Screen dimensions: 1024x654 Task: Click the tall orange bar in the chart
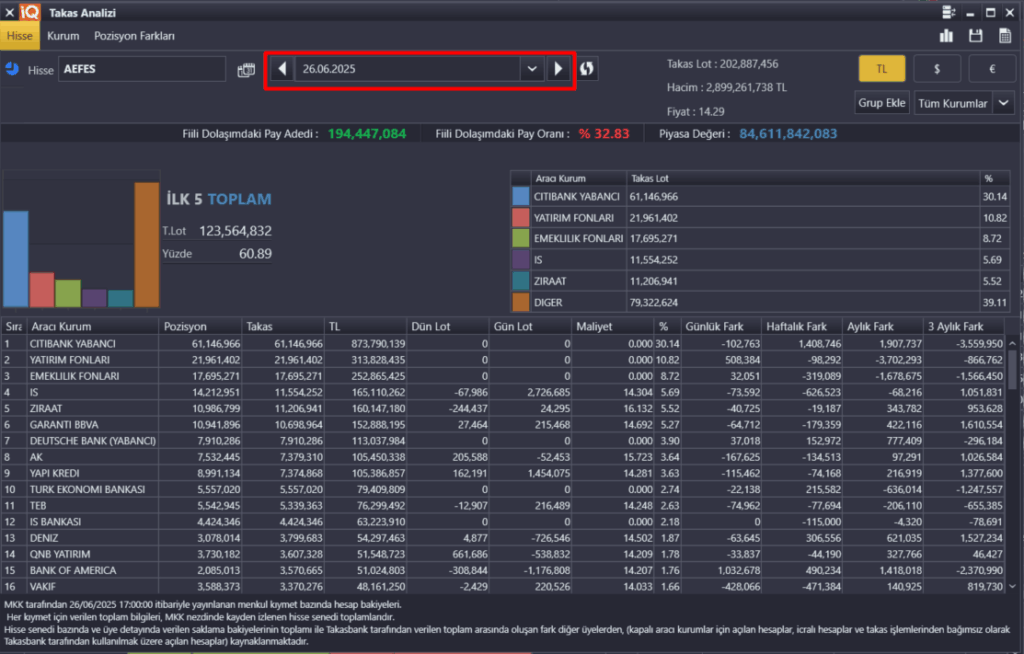[x=146, y=244]
